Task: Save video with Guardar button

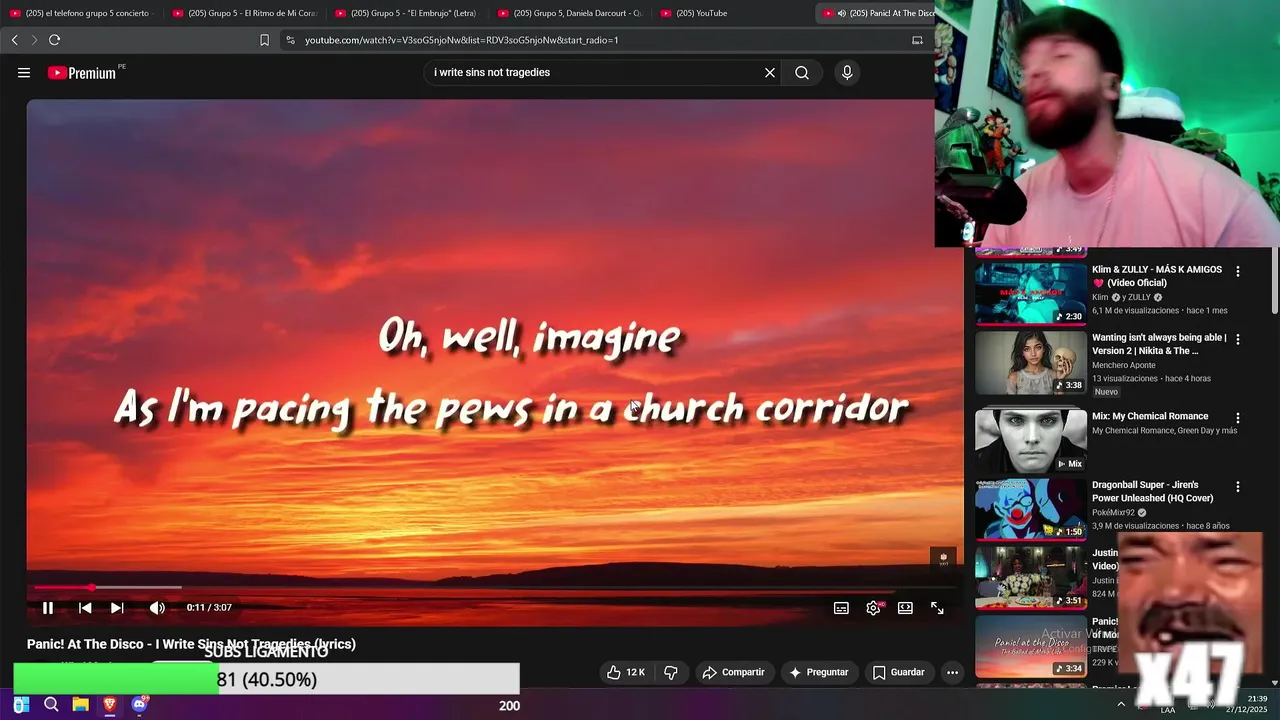Action: pyautogui.click(x=898, y=673)
